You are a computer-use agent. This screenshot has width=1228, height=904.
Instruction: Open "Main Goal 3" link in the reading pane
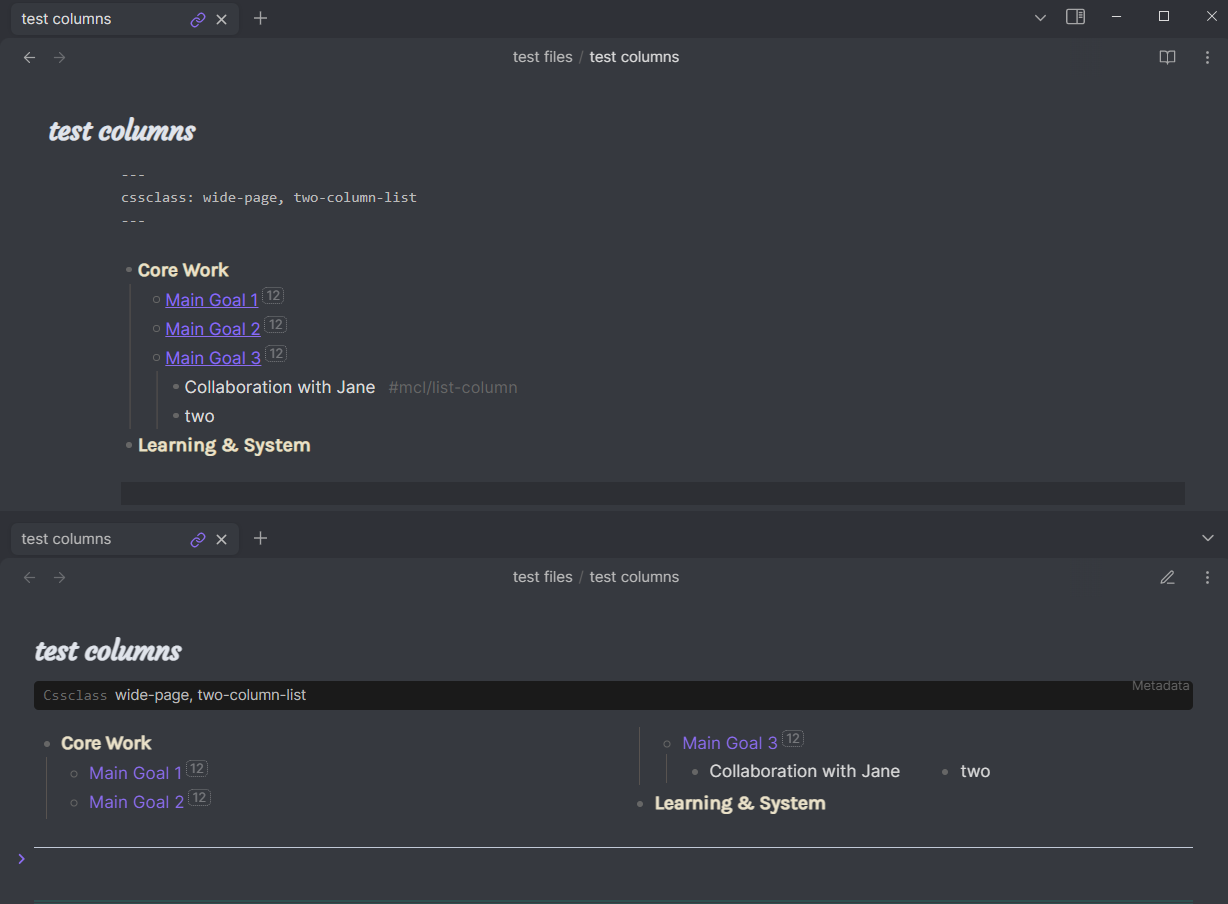[x=729, y=743]
